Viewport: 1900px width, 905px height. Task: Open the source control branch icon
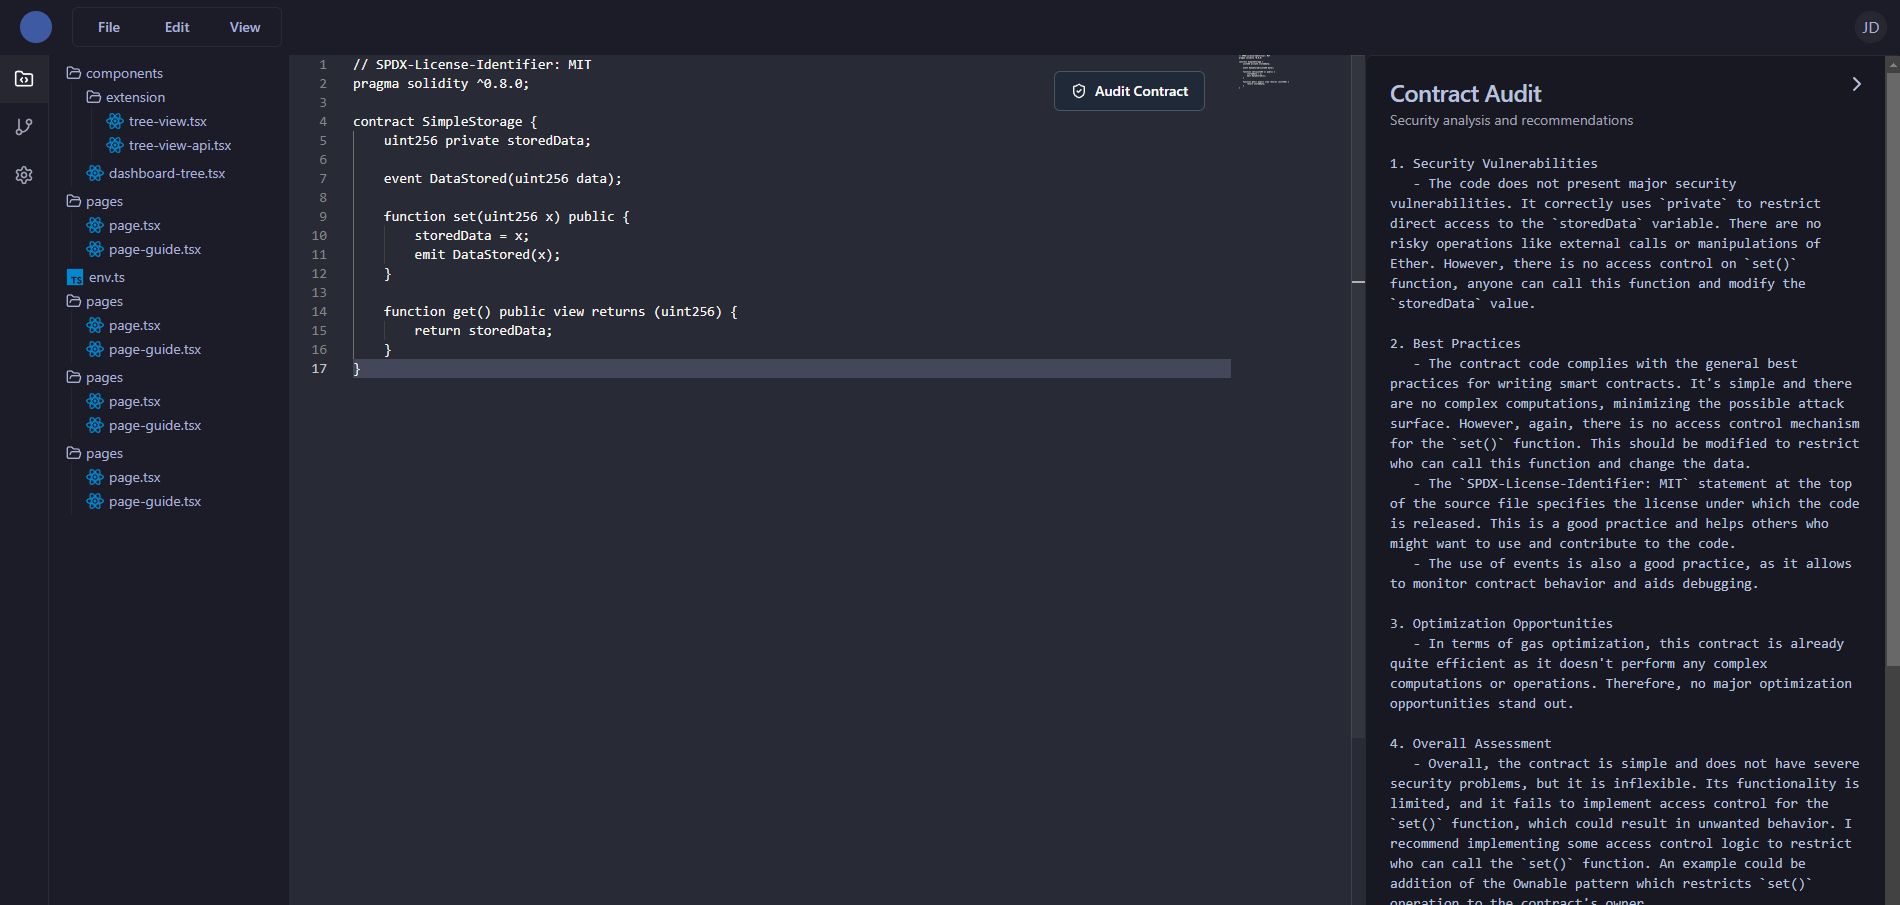coord(24,127)
